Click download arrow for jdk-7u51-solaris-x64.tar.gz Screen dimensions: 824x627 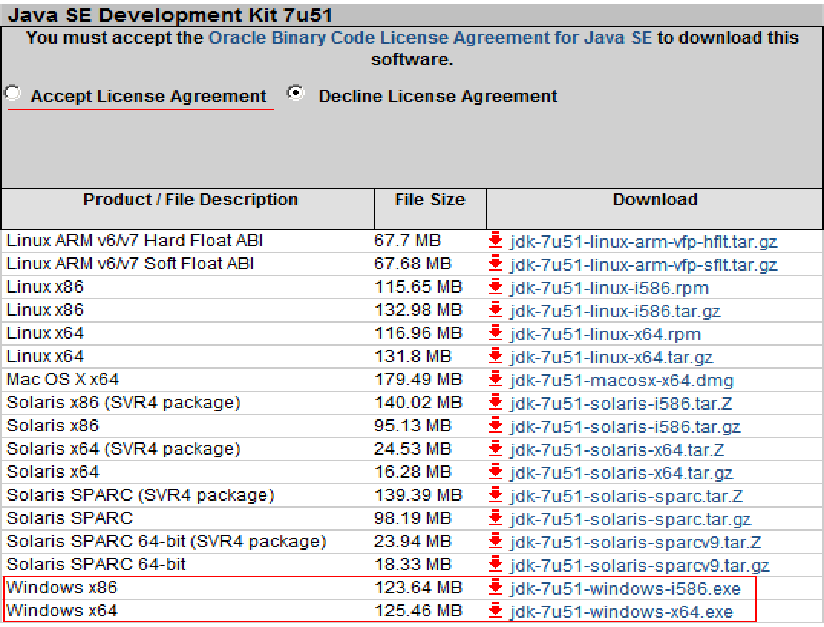pos(495,471)
